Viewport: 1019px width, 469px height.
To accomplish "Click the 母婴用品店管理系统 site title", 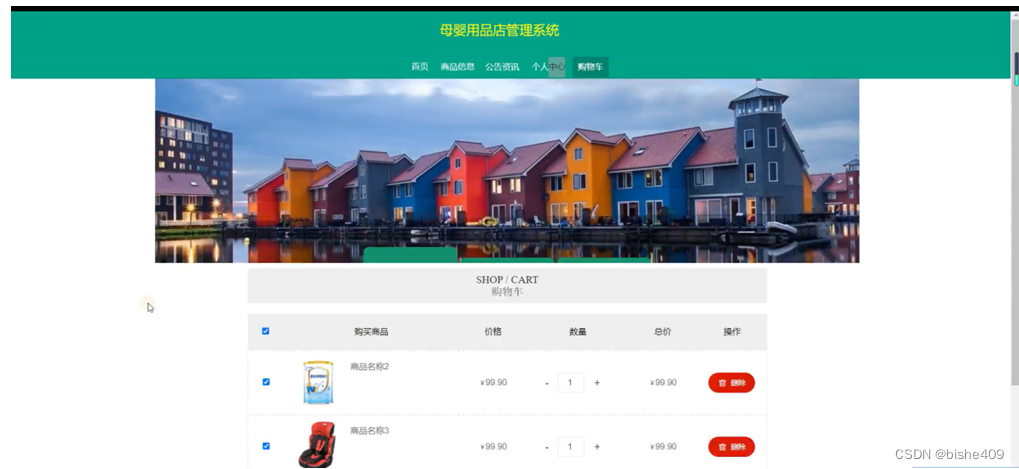I will pyautogui.click(x=499, y=31).
